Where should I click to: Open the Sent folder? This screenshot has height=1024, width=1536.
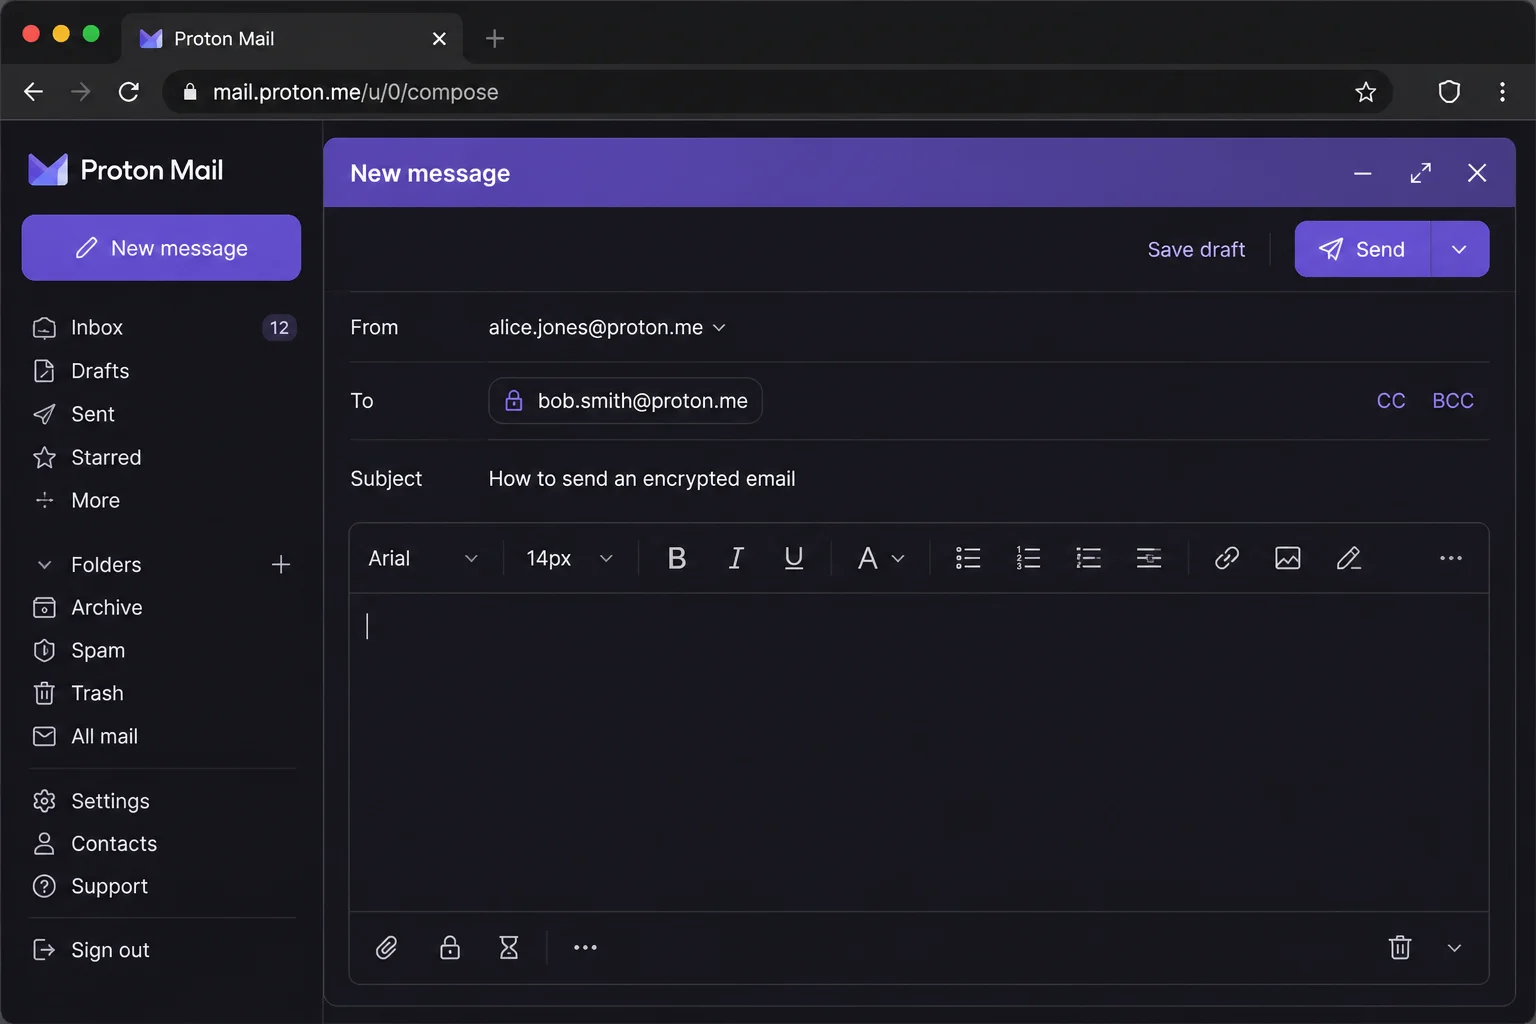pos(93,414)
